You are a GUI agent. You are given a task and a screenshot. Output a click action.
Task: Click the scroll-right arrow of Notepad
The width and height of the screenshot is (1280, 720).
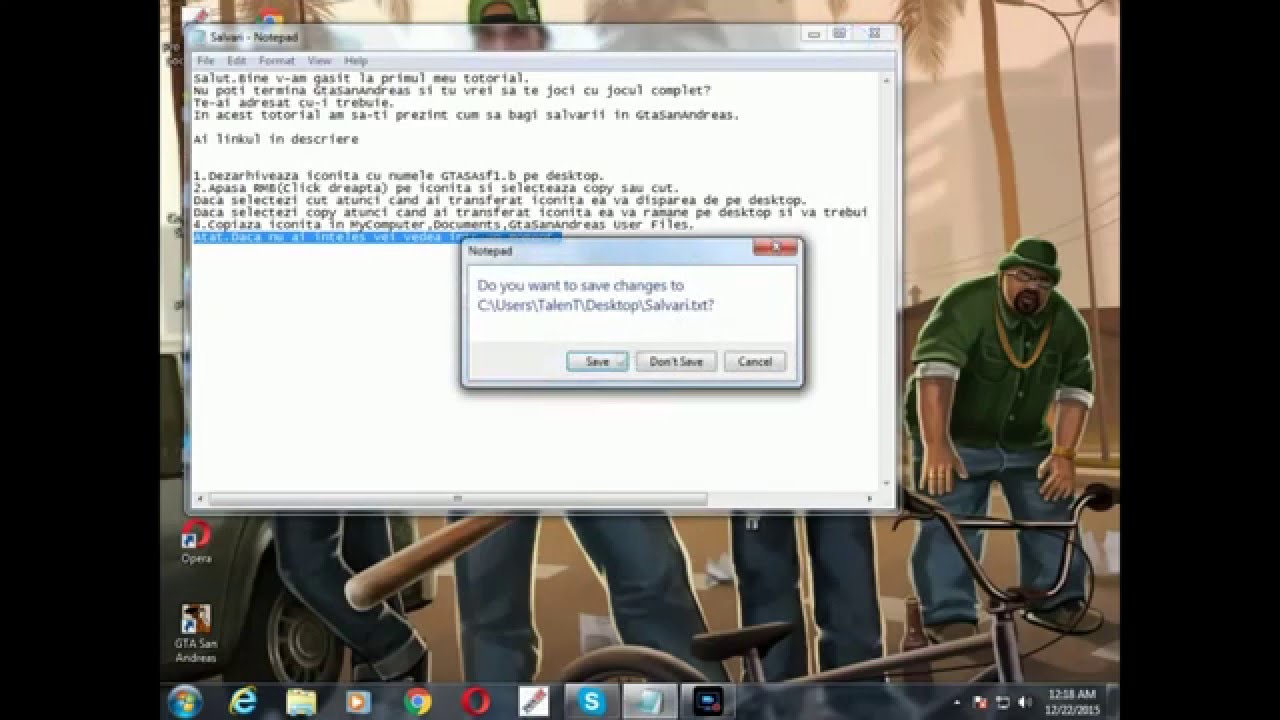point(870,498)
